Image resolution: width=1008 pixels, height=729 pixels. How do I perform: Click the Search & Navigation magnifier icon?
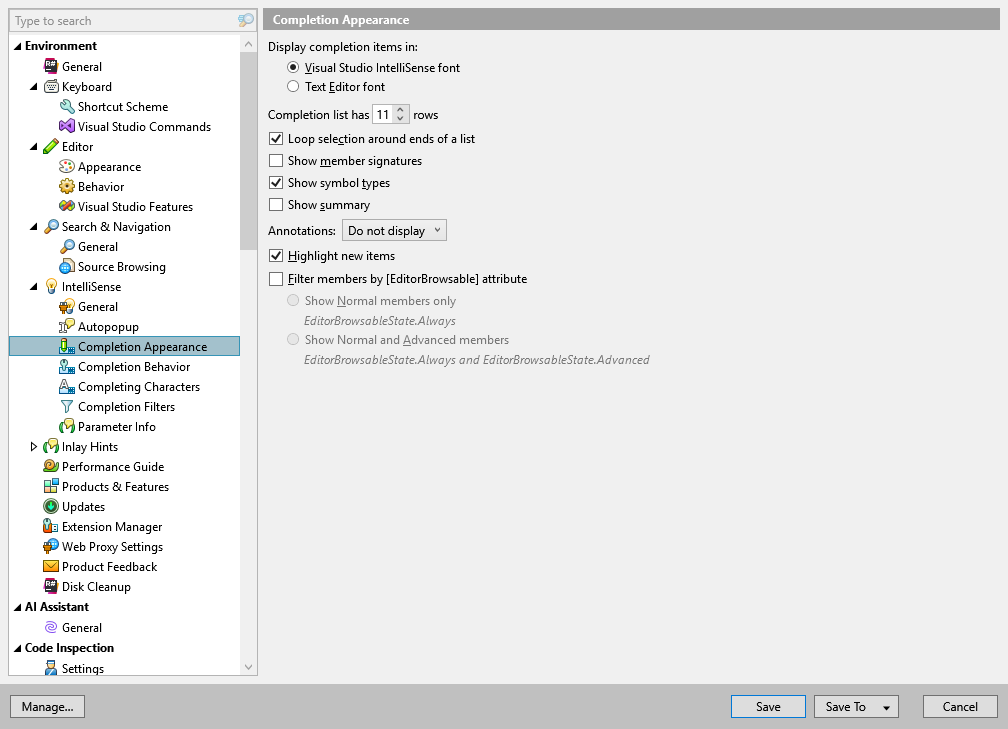tap(51, 226)
